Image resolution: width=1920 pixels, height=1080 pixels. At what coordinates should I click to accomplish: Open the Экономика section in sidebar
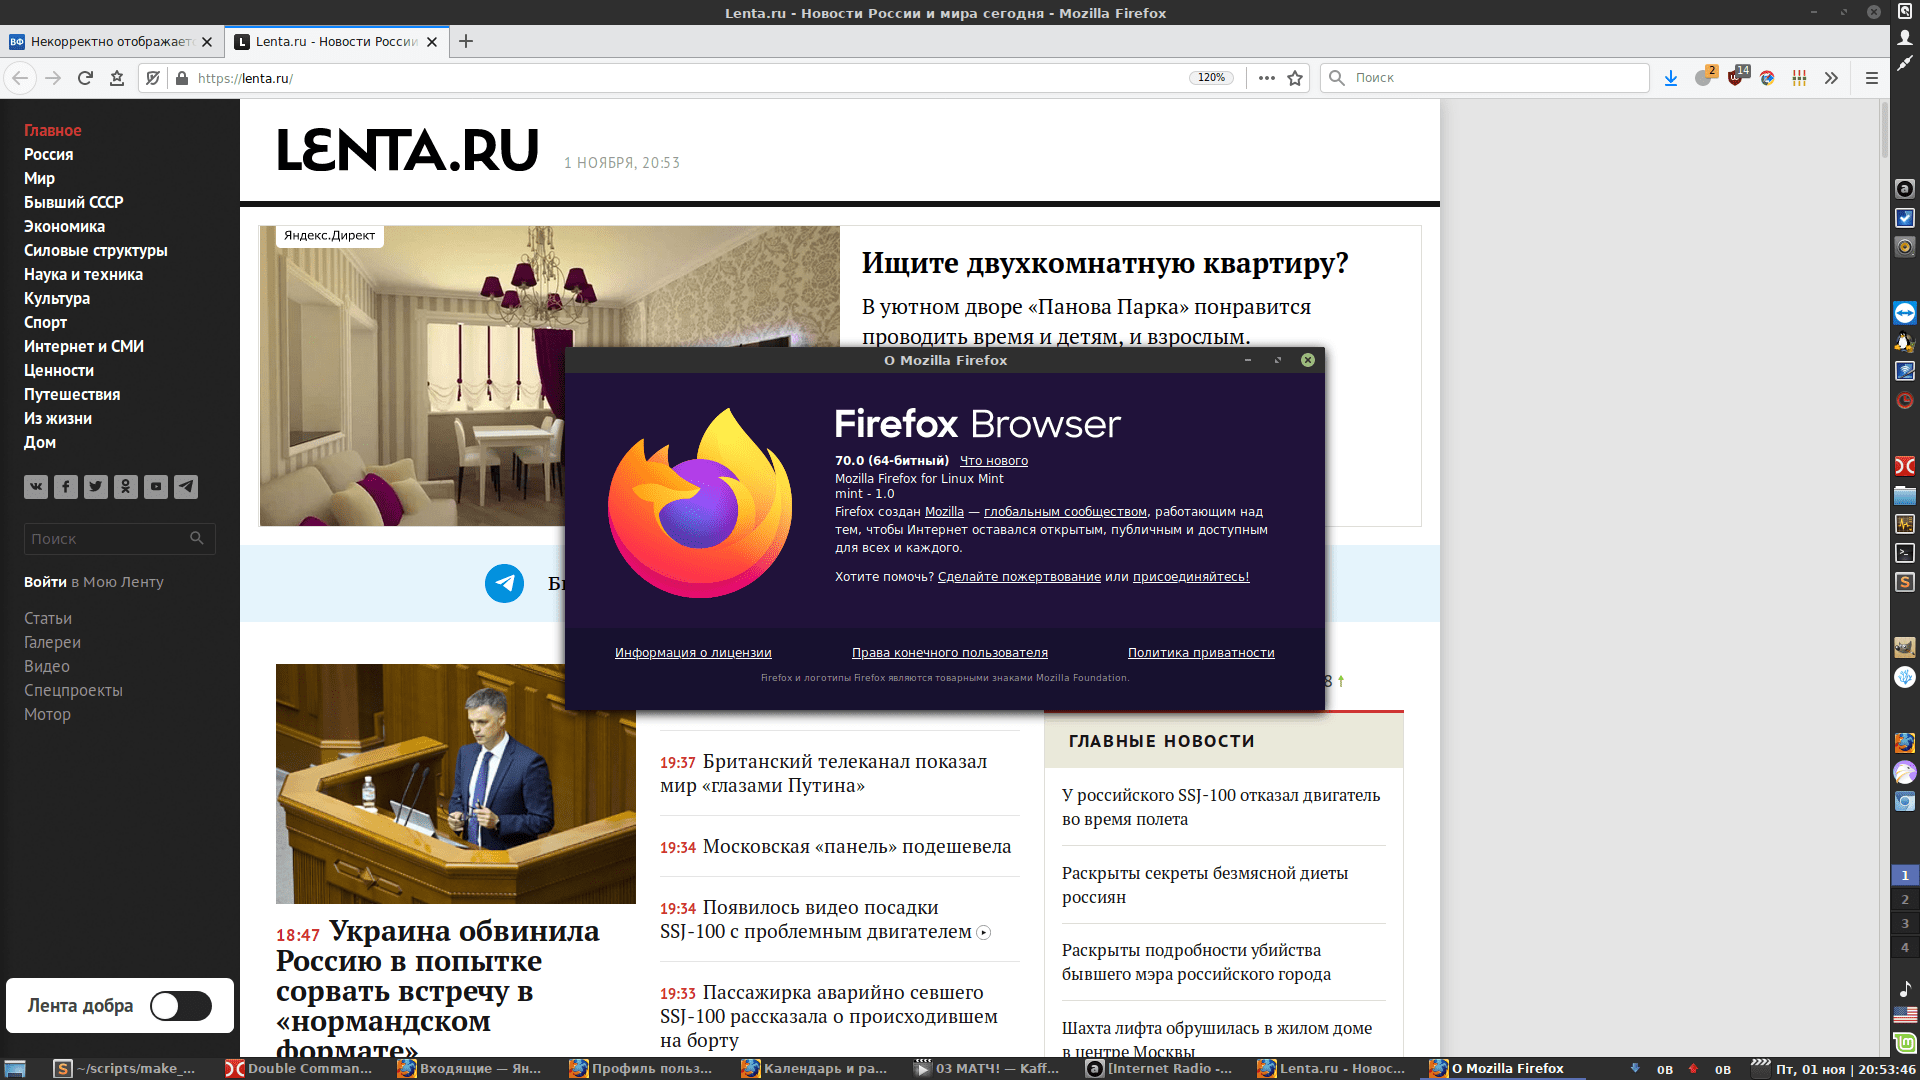click(x=64, y=227)
